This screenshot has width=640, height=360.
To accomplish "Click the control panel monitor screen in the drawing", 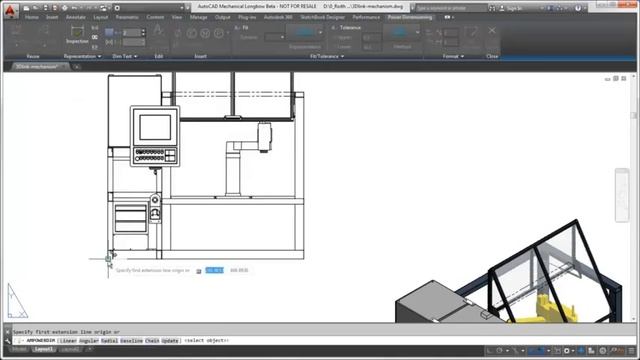I will pos(155,127).
